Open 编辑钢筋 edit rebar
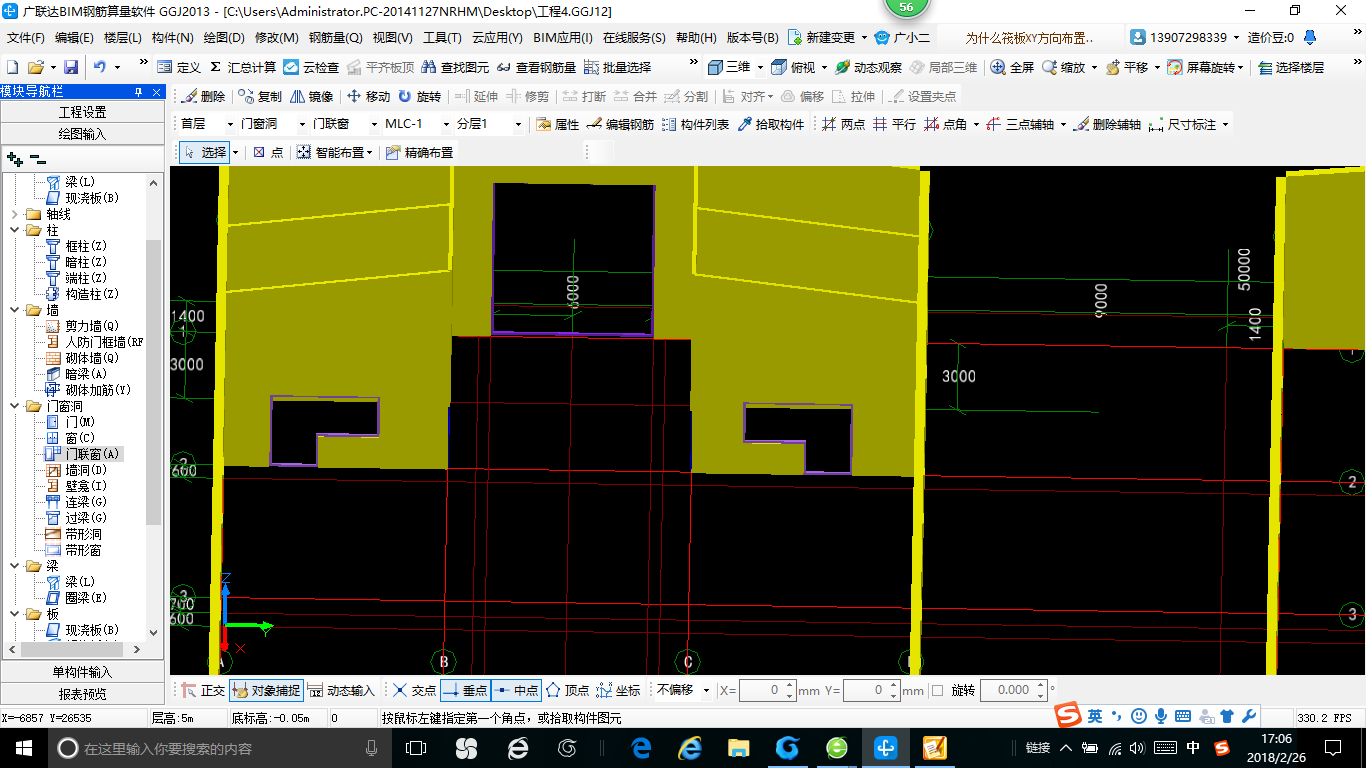 [x=620, y=124]
